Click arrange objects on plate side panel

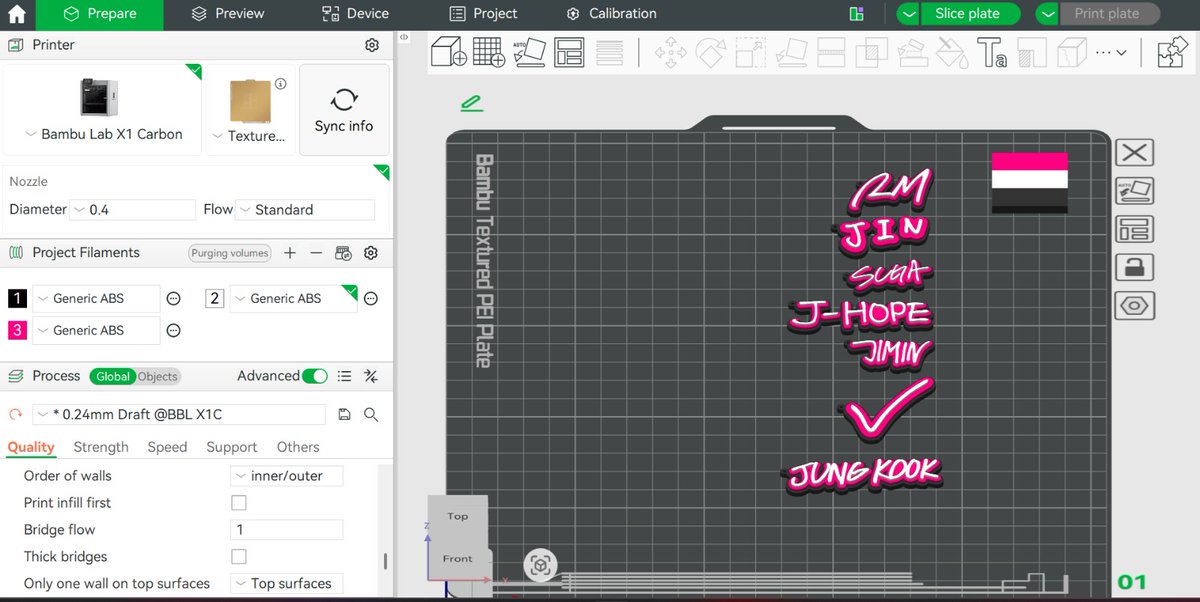tap(1134, 229)
